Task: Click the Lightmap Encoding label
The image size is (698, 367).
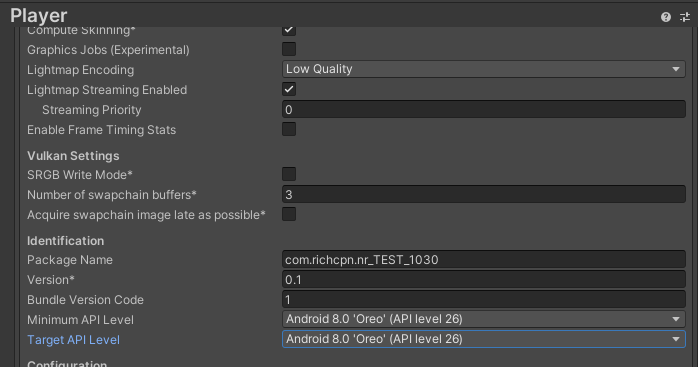Action: pos(81,70)
